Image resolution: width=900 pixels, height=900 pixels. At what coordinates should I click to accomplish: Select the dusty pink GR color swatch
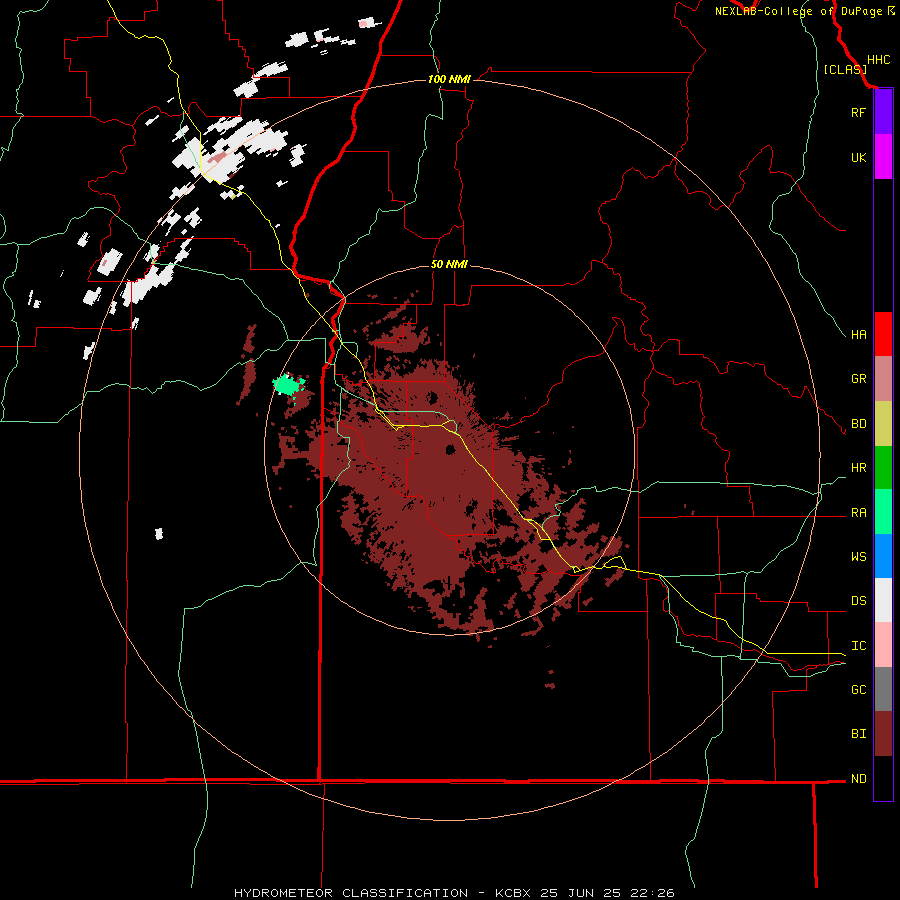point(883,378)
